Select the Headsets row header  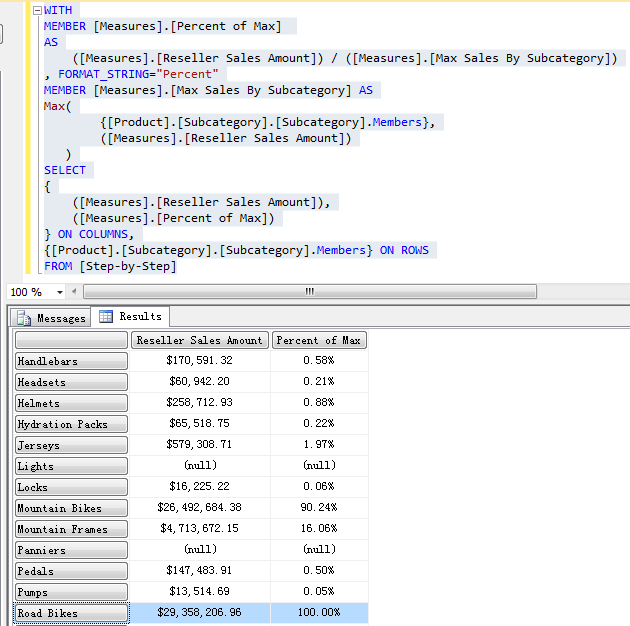tap(72, 382)
